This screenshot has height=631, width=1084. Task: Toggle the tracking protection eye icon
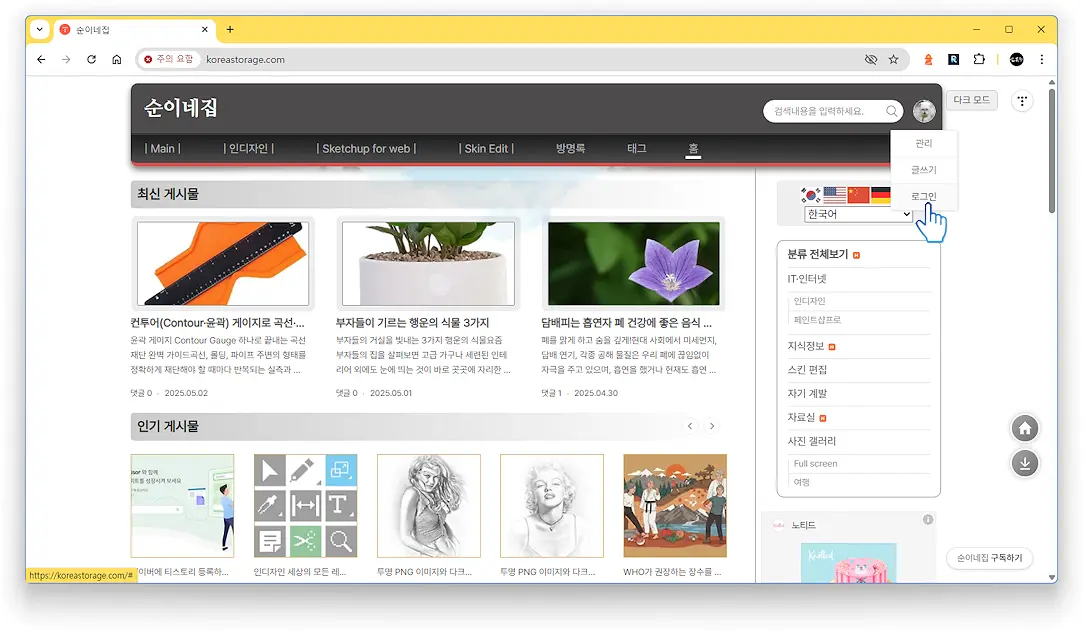click(871, 59)
